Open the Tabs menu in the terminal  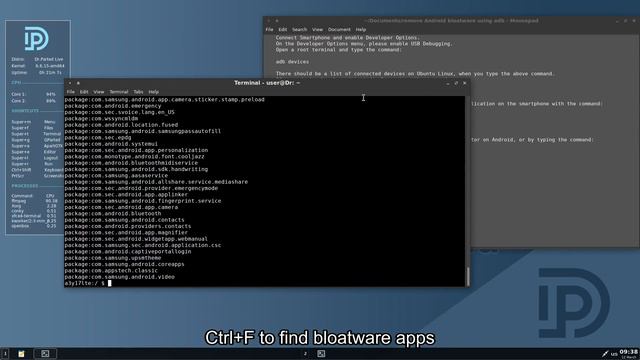[x=138, y=92]
